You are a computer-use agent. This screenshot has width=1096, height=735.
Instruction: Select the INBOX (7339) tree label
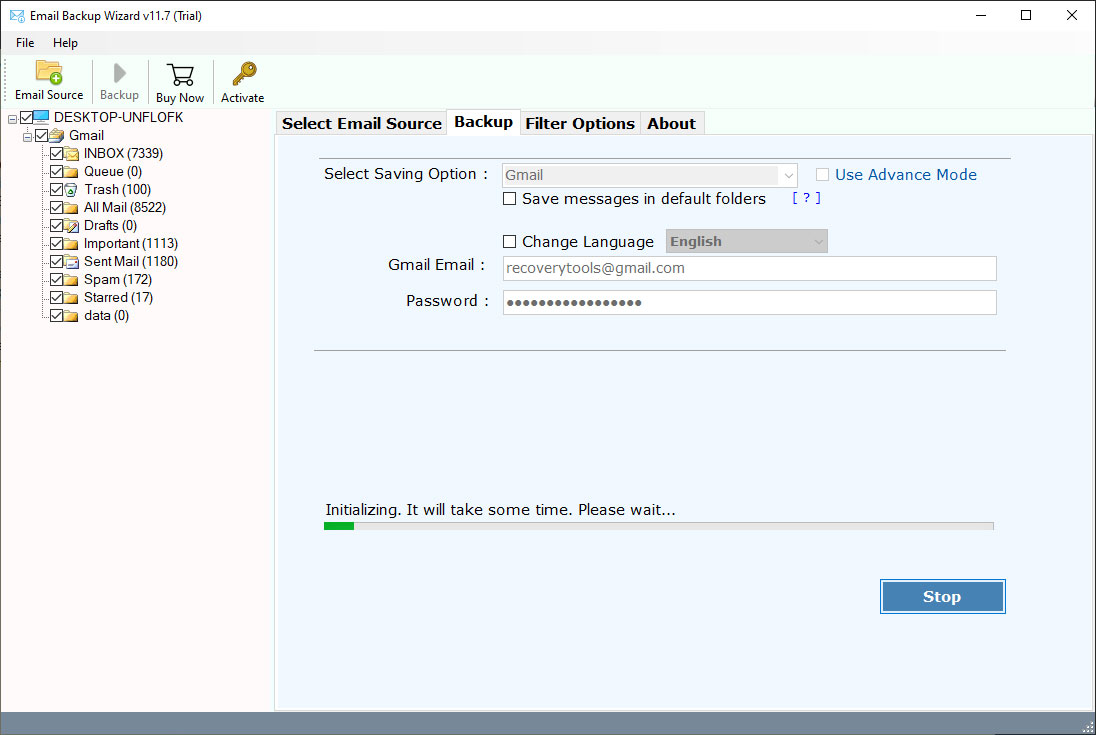pyautogui.click(x=123, y=154)
